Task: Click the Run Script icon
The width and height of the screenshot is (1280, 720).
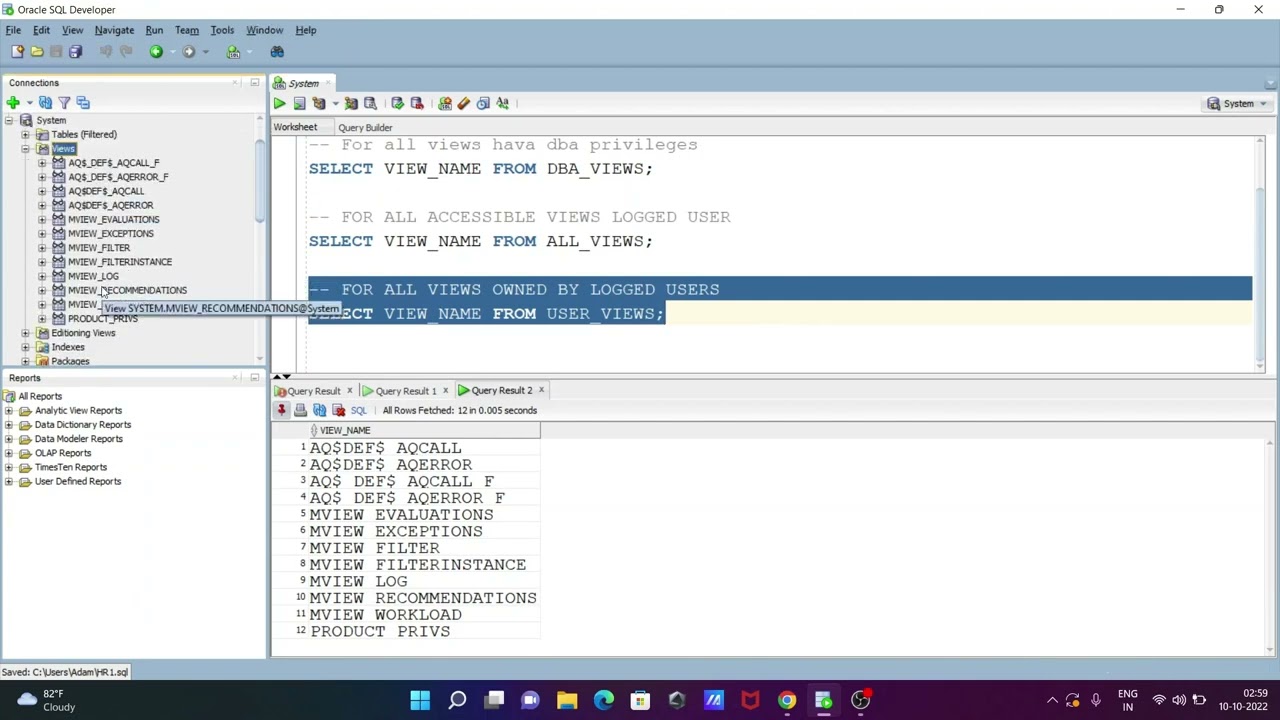Action: point(299,103)
